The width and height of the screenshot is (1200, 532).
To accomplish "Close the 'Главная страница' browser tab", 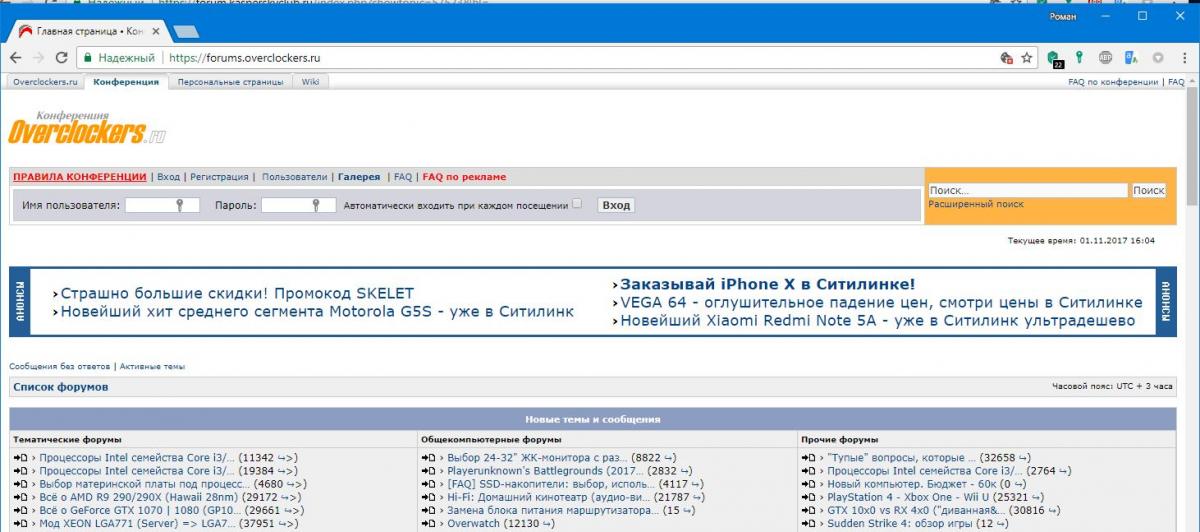I will 158,31.
